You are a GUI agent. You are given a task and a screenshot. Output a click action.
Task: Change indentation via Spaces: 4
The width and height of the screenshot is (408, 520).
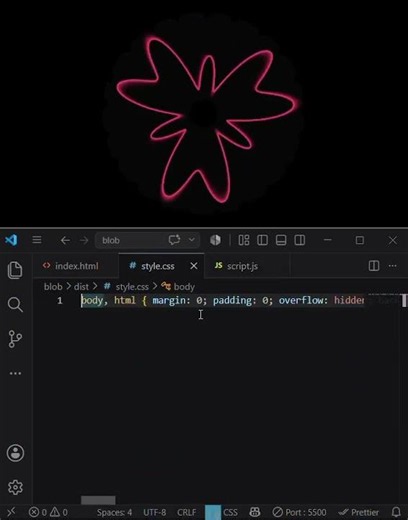[x=114, y=512]
